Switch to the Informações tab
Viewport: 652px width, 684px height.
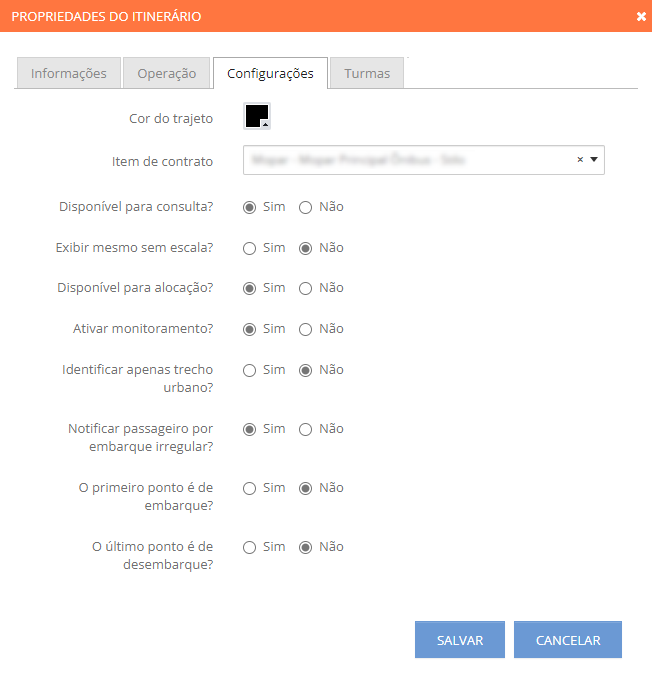[68, 73]
